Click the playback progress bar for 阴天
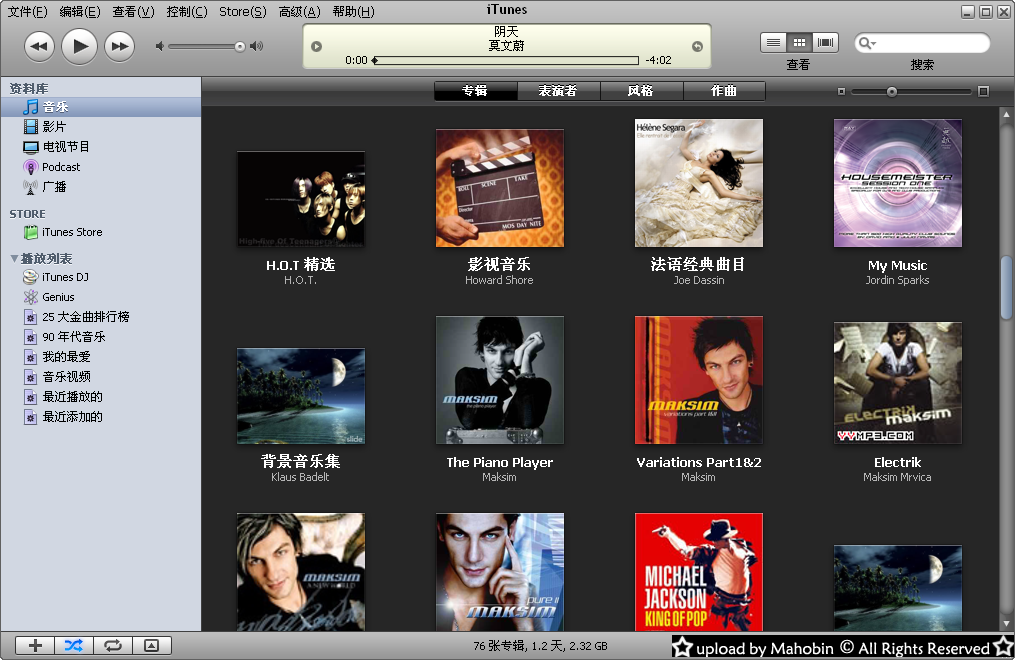 click(x=506, y=60)
